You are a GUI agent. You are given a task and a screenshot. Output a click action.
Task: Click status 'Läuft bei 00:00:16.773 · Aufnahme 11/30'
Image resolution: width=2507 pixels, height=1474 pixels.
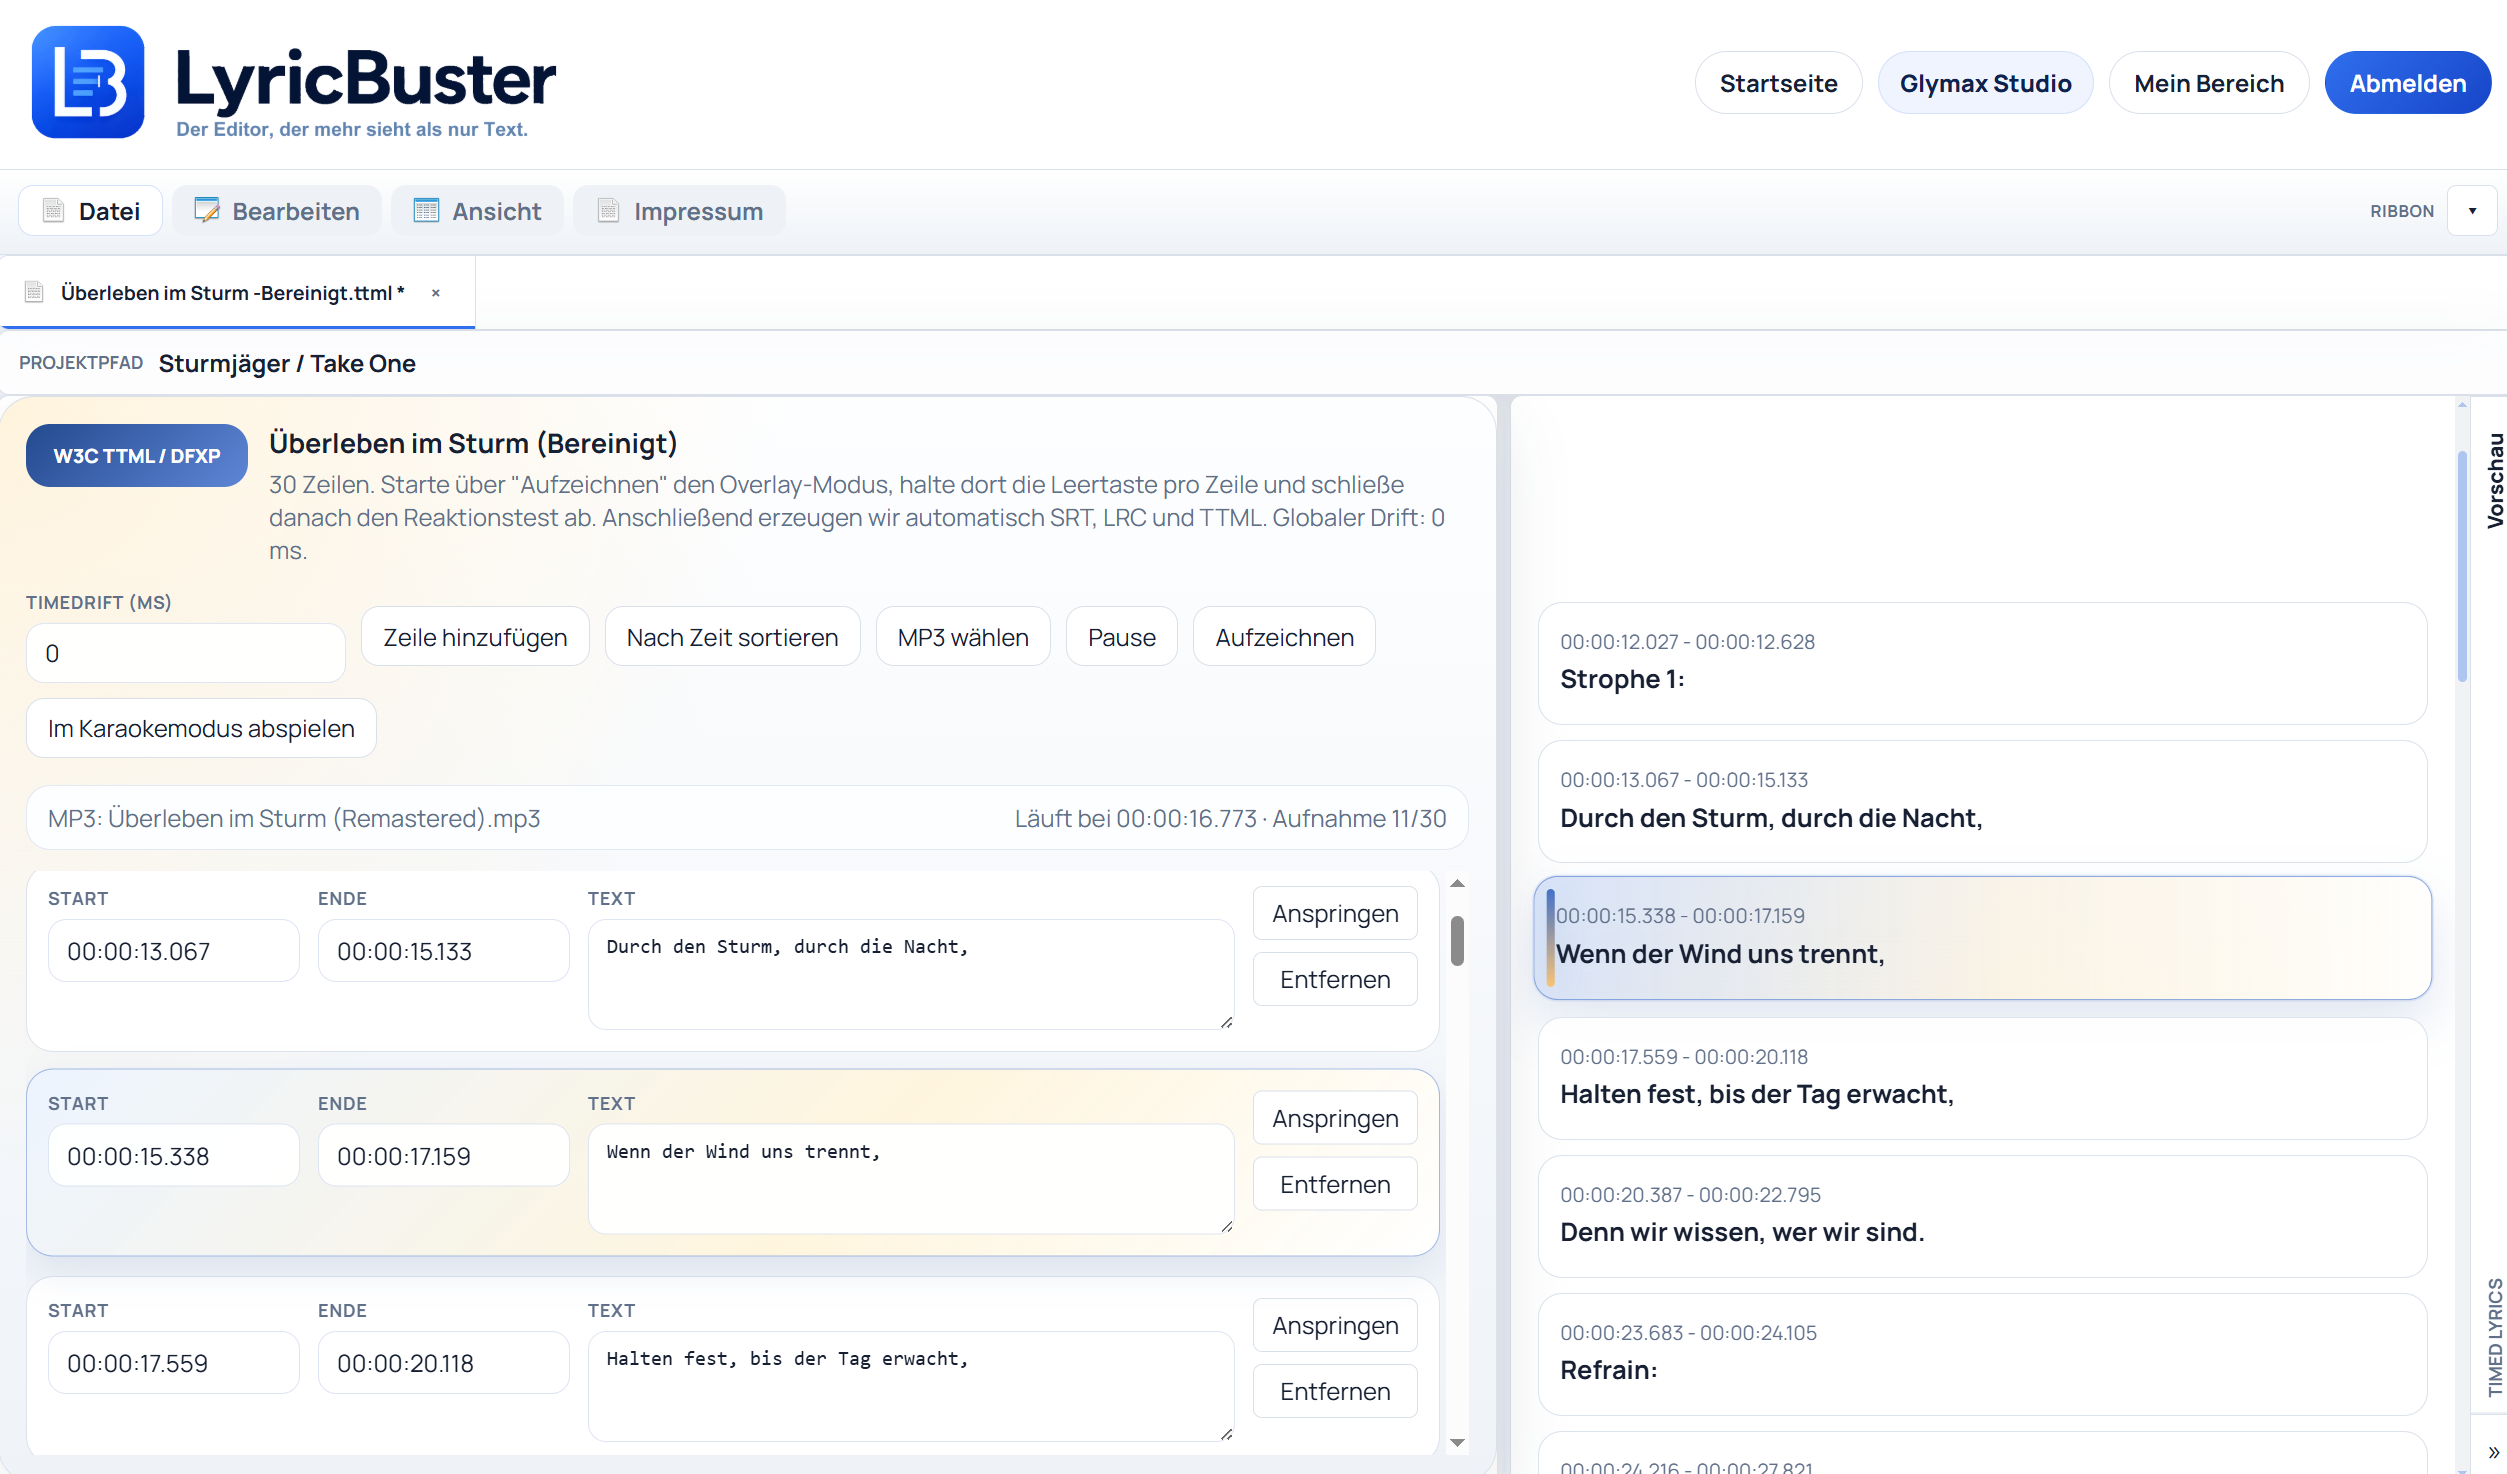click(x=1230, y=818)
